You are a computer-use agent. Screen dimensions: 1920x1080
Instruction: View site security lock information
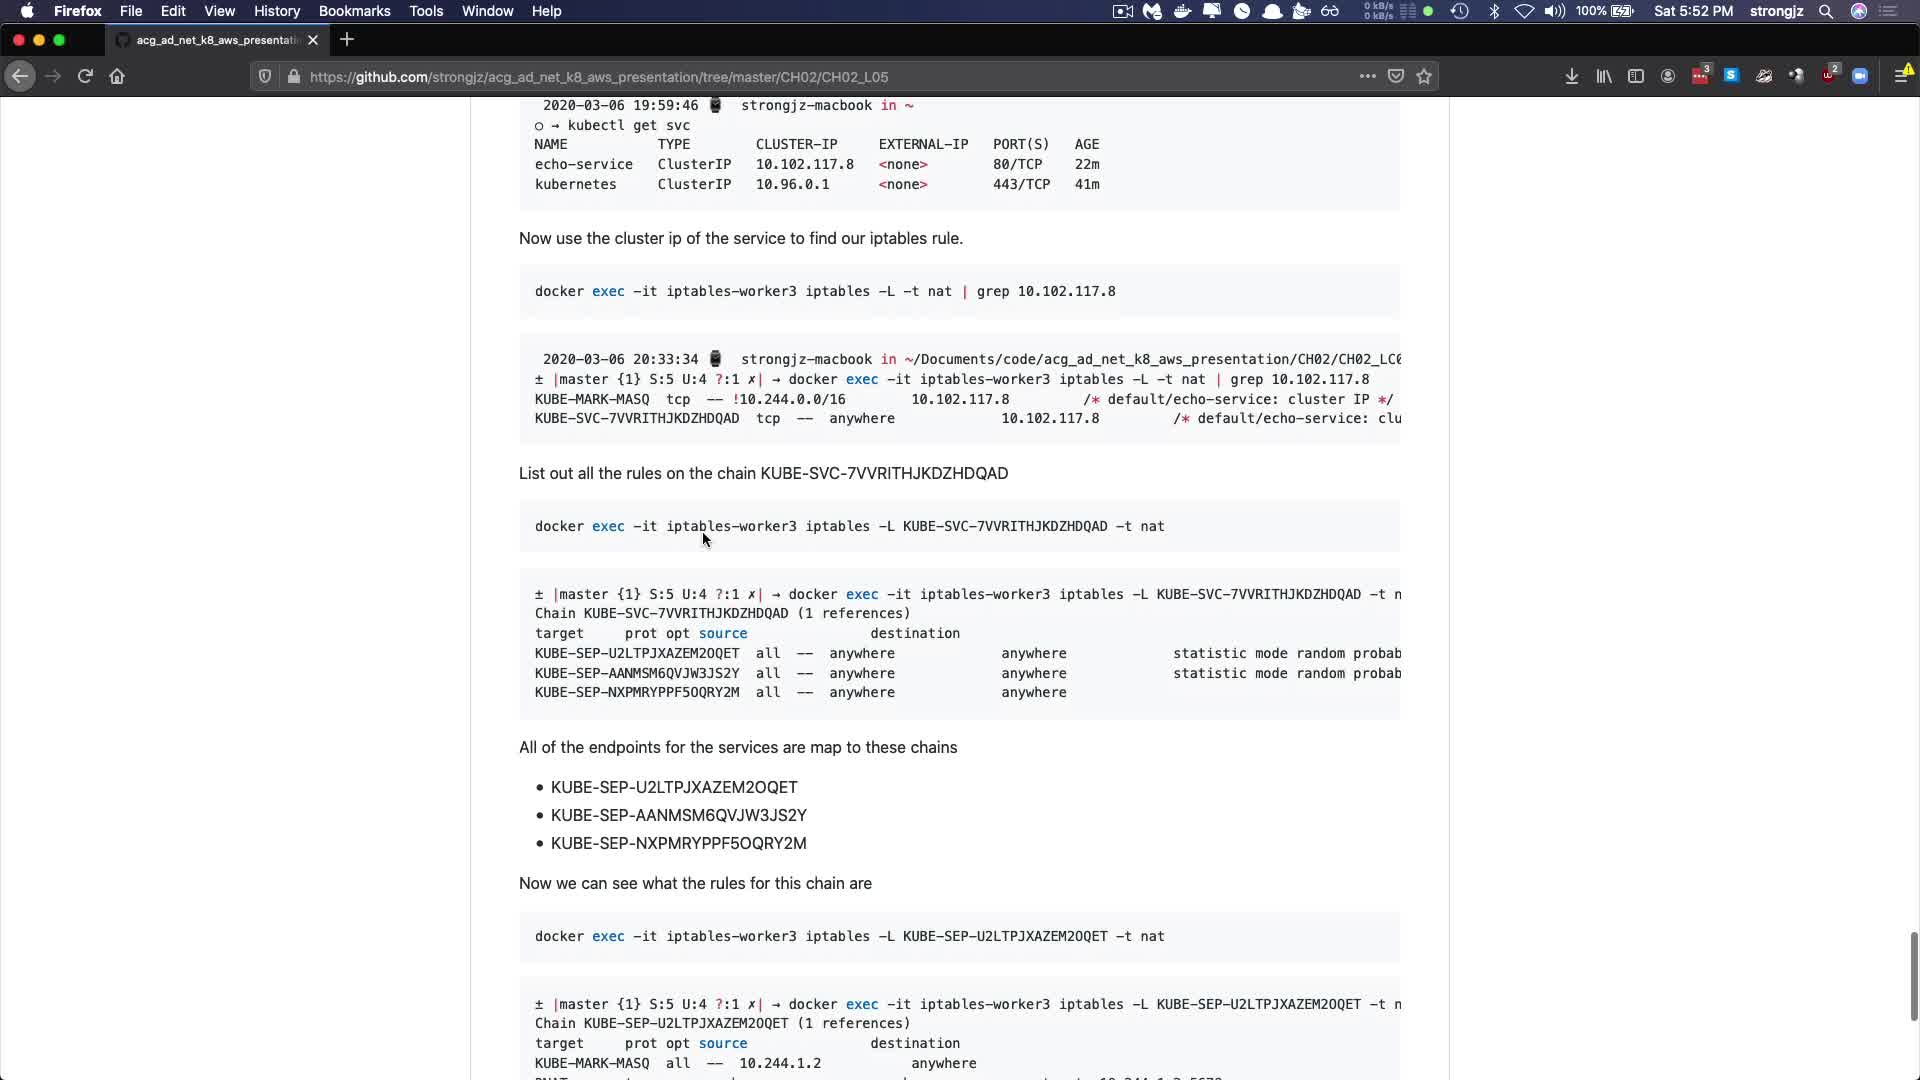tap(293, 76)
